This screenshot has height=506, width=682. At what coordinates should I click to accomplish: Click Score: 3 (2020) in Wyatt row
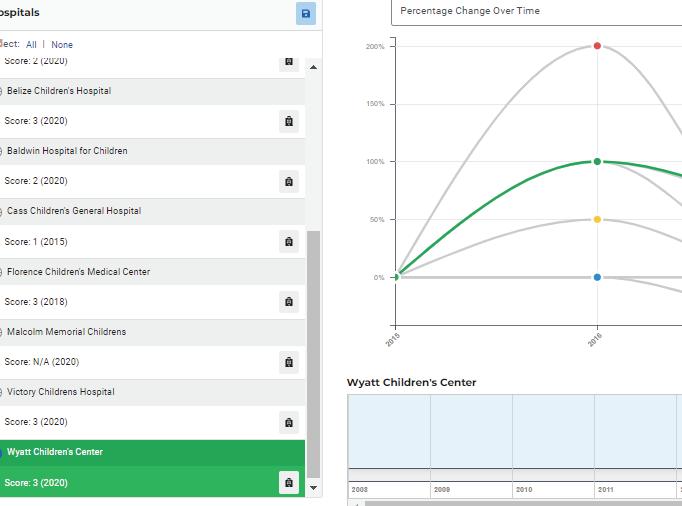pos(36,483)
